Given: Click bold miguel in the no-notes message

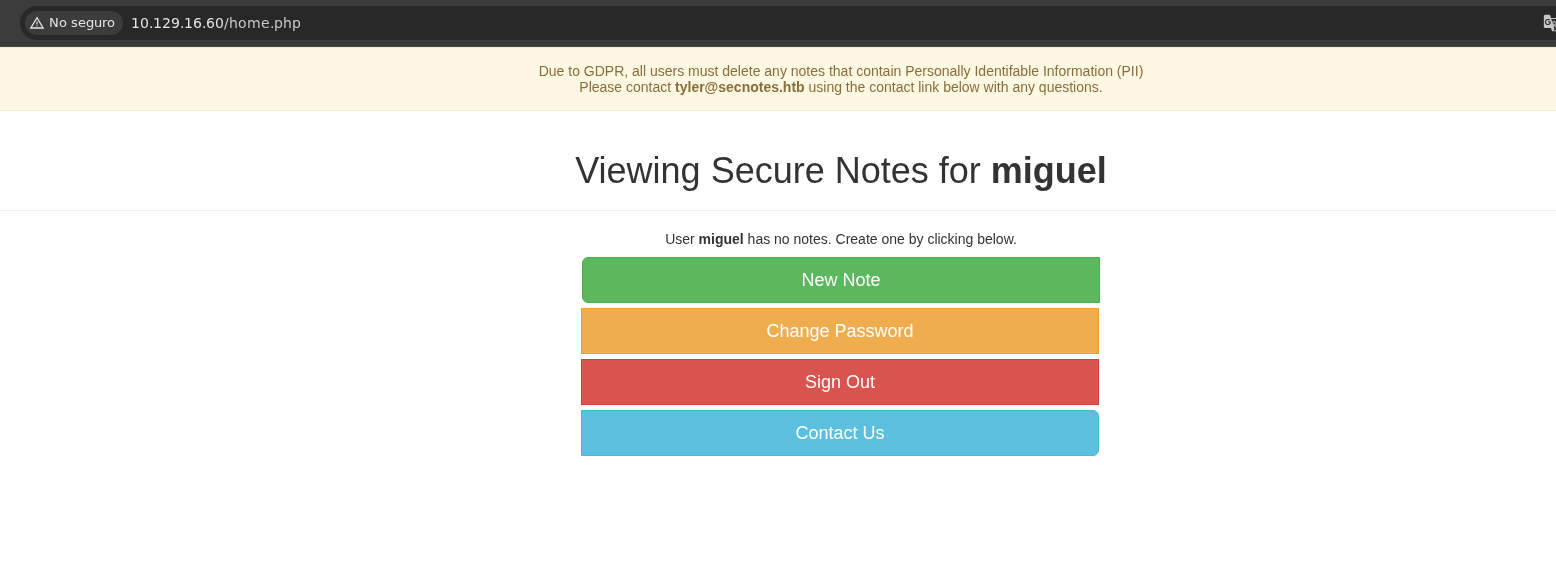Looking at the screenshot, I should [721, 239].
